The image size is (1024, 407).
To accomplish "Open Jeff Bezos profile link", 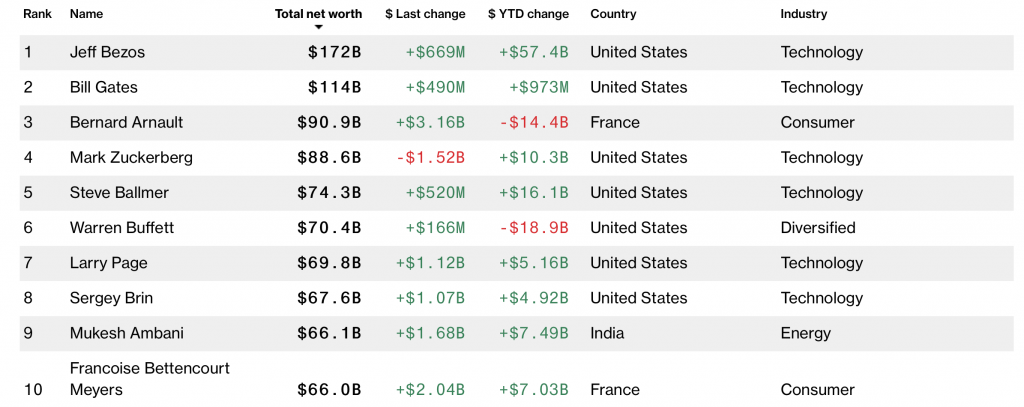I will (x=110, y=52).
